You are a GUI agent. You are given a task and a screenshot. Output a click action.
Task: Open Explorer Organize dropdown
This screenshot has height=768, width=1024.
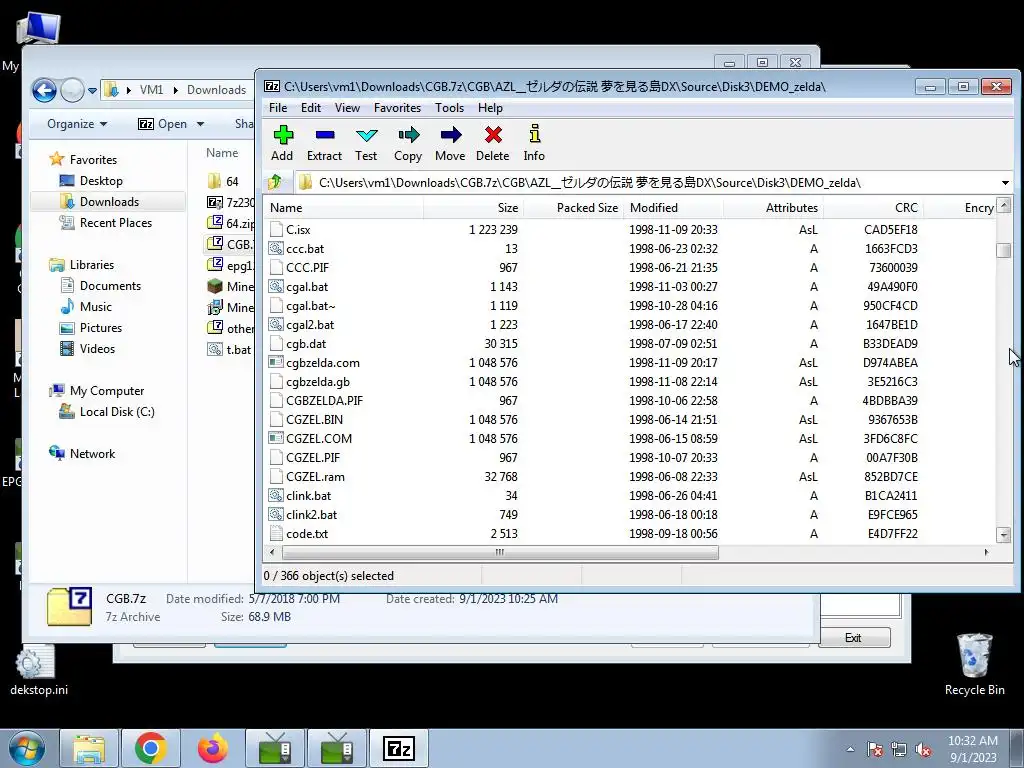[x=76, y=124]
